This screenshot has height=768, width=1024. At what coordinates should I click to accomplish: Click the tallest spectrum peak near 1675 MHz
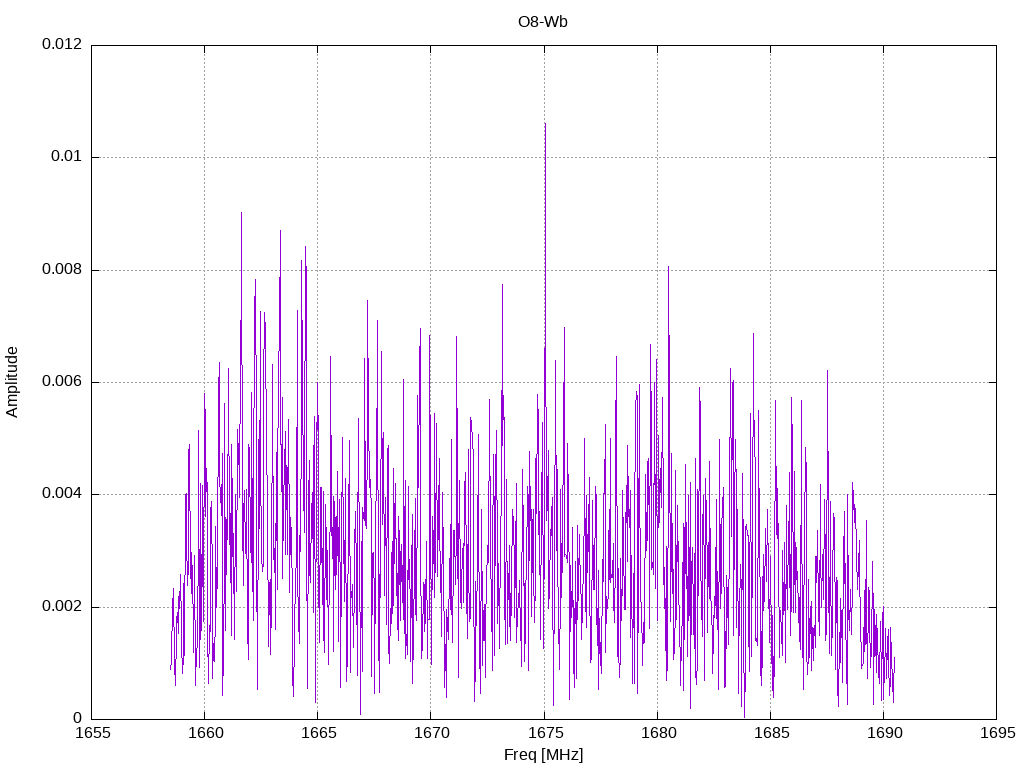click(545, 124)
